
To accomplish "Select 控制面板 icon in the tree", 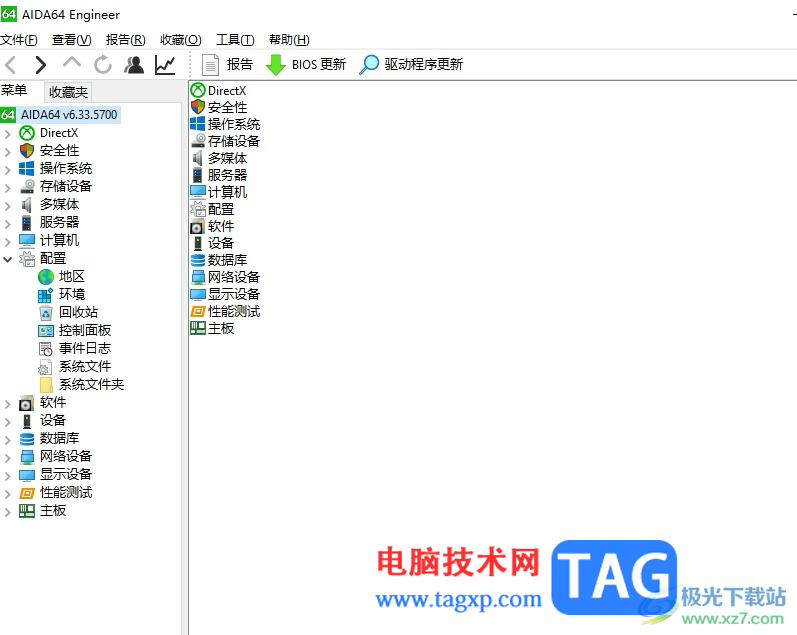I will tap(46, 331).
